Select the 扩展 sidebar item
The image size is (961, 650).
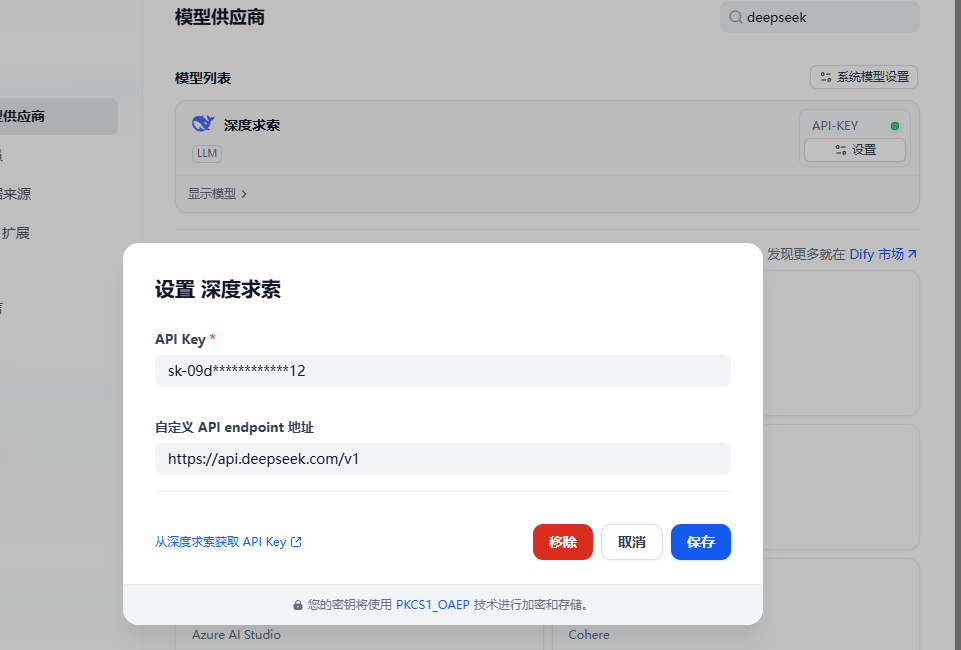pyautogui.click(x=15, y=233)
